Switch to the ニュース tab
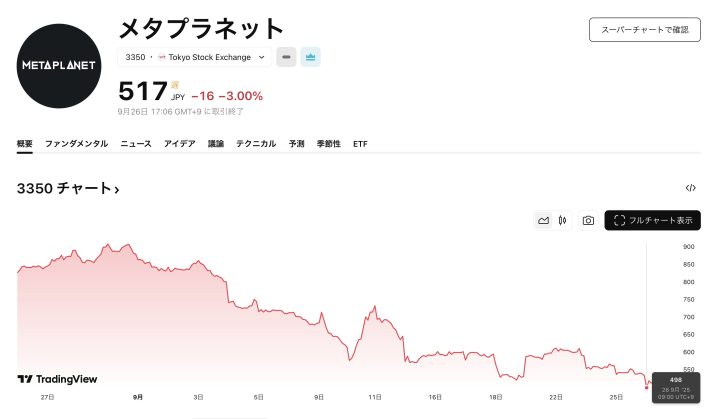The width and height of the screenshot is (720, 419). pyautogui.click(x=136, y=144)
